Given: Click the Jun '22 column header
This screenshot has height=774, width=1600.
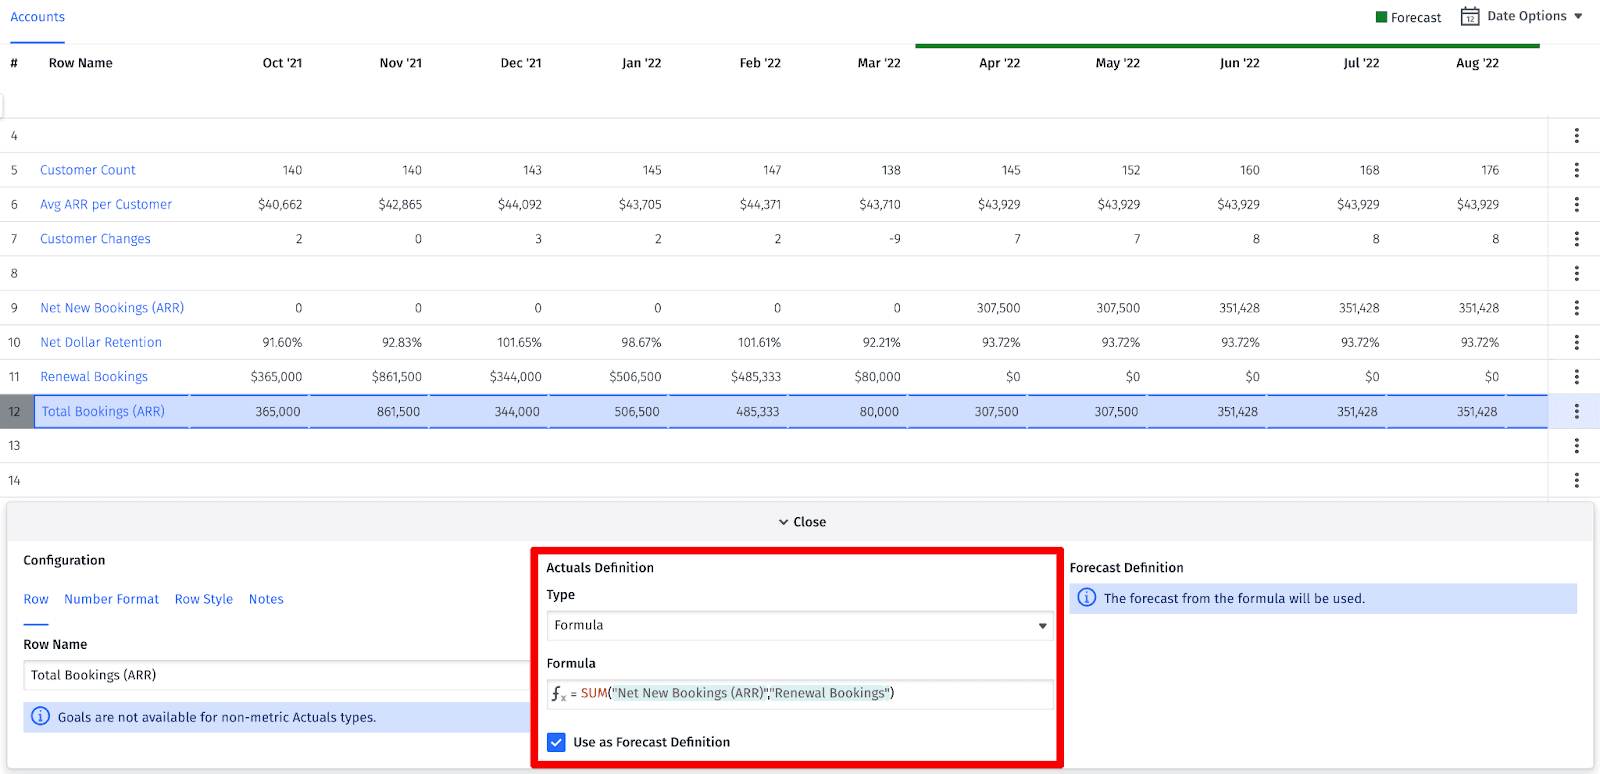Looking at the screenshot, I should (1239, 63).
